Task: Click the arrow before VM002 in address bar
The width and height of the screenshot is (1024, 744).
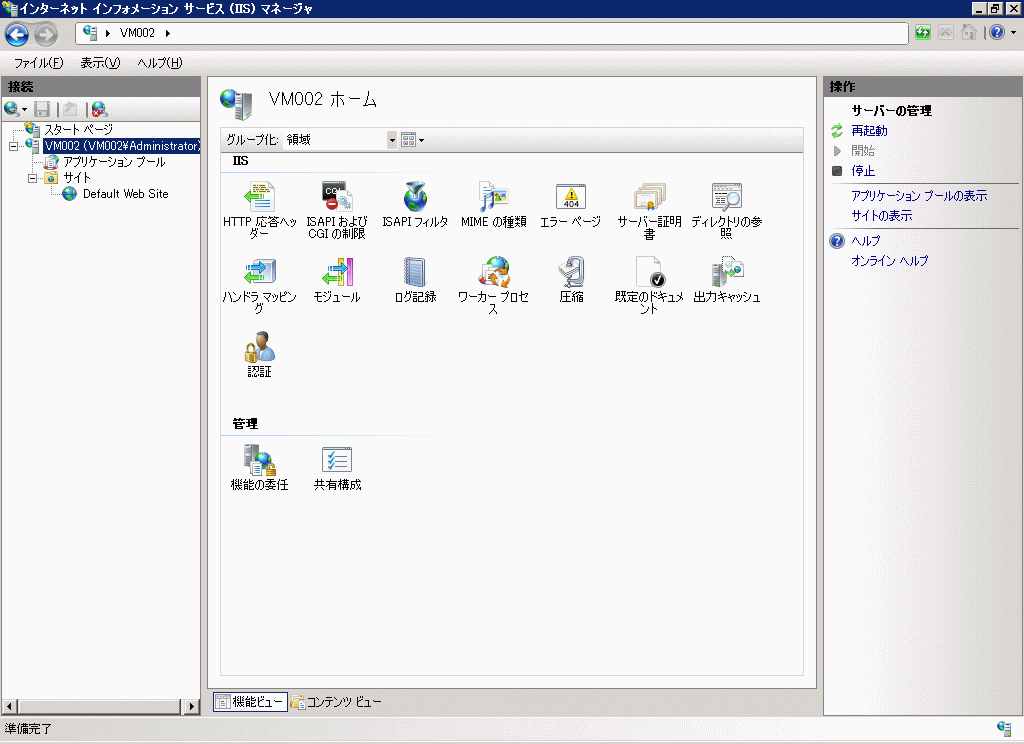Action: point(108,33)
